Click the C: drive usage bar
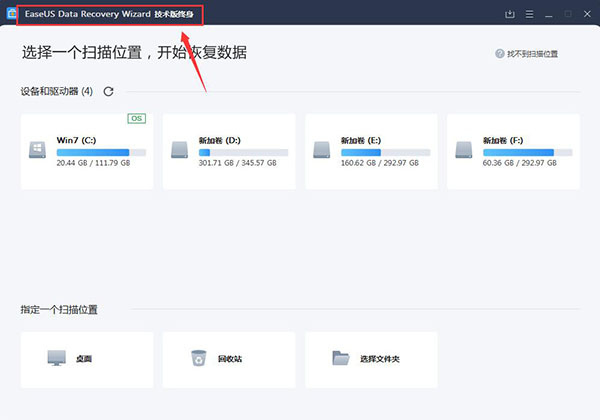This screenshot has width=600, height=420. 101,152
